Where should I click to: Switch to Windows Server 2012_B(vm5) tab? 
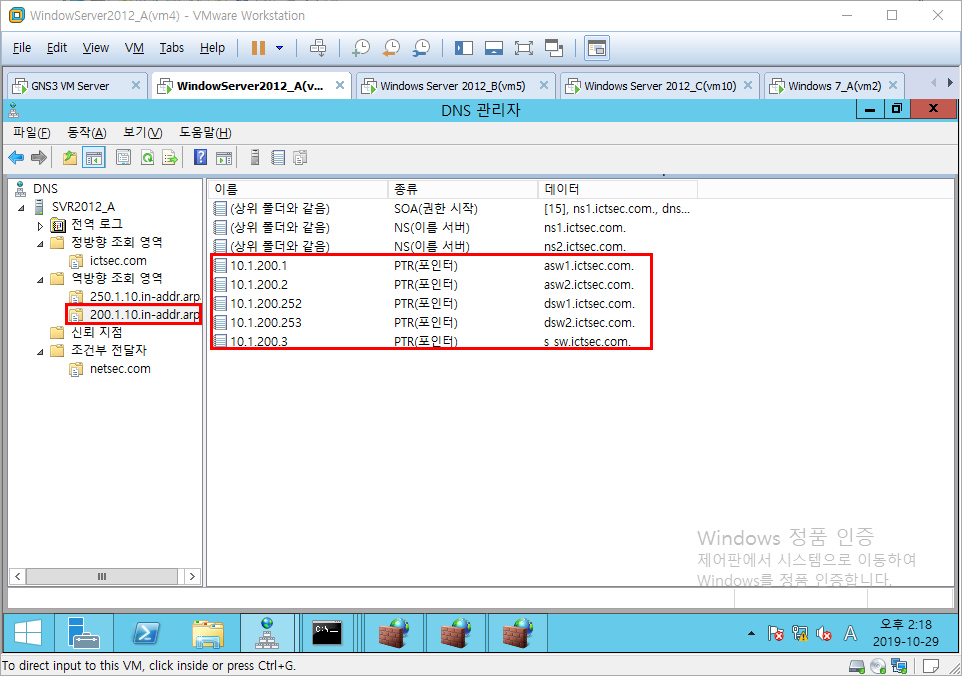(x=453, y=86)
